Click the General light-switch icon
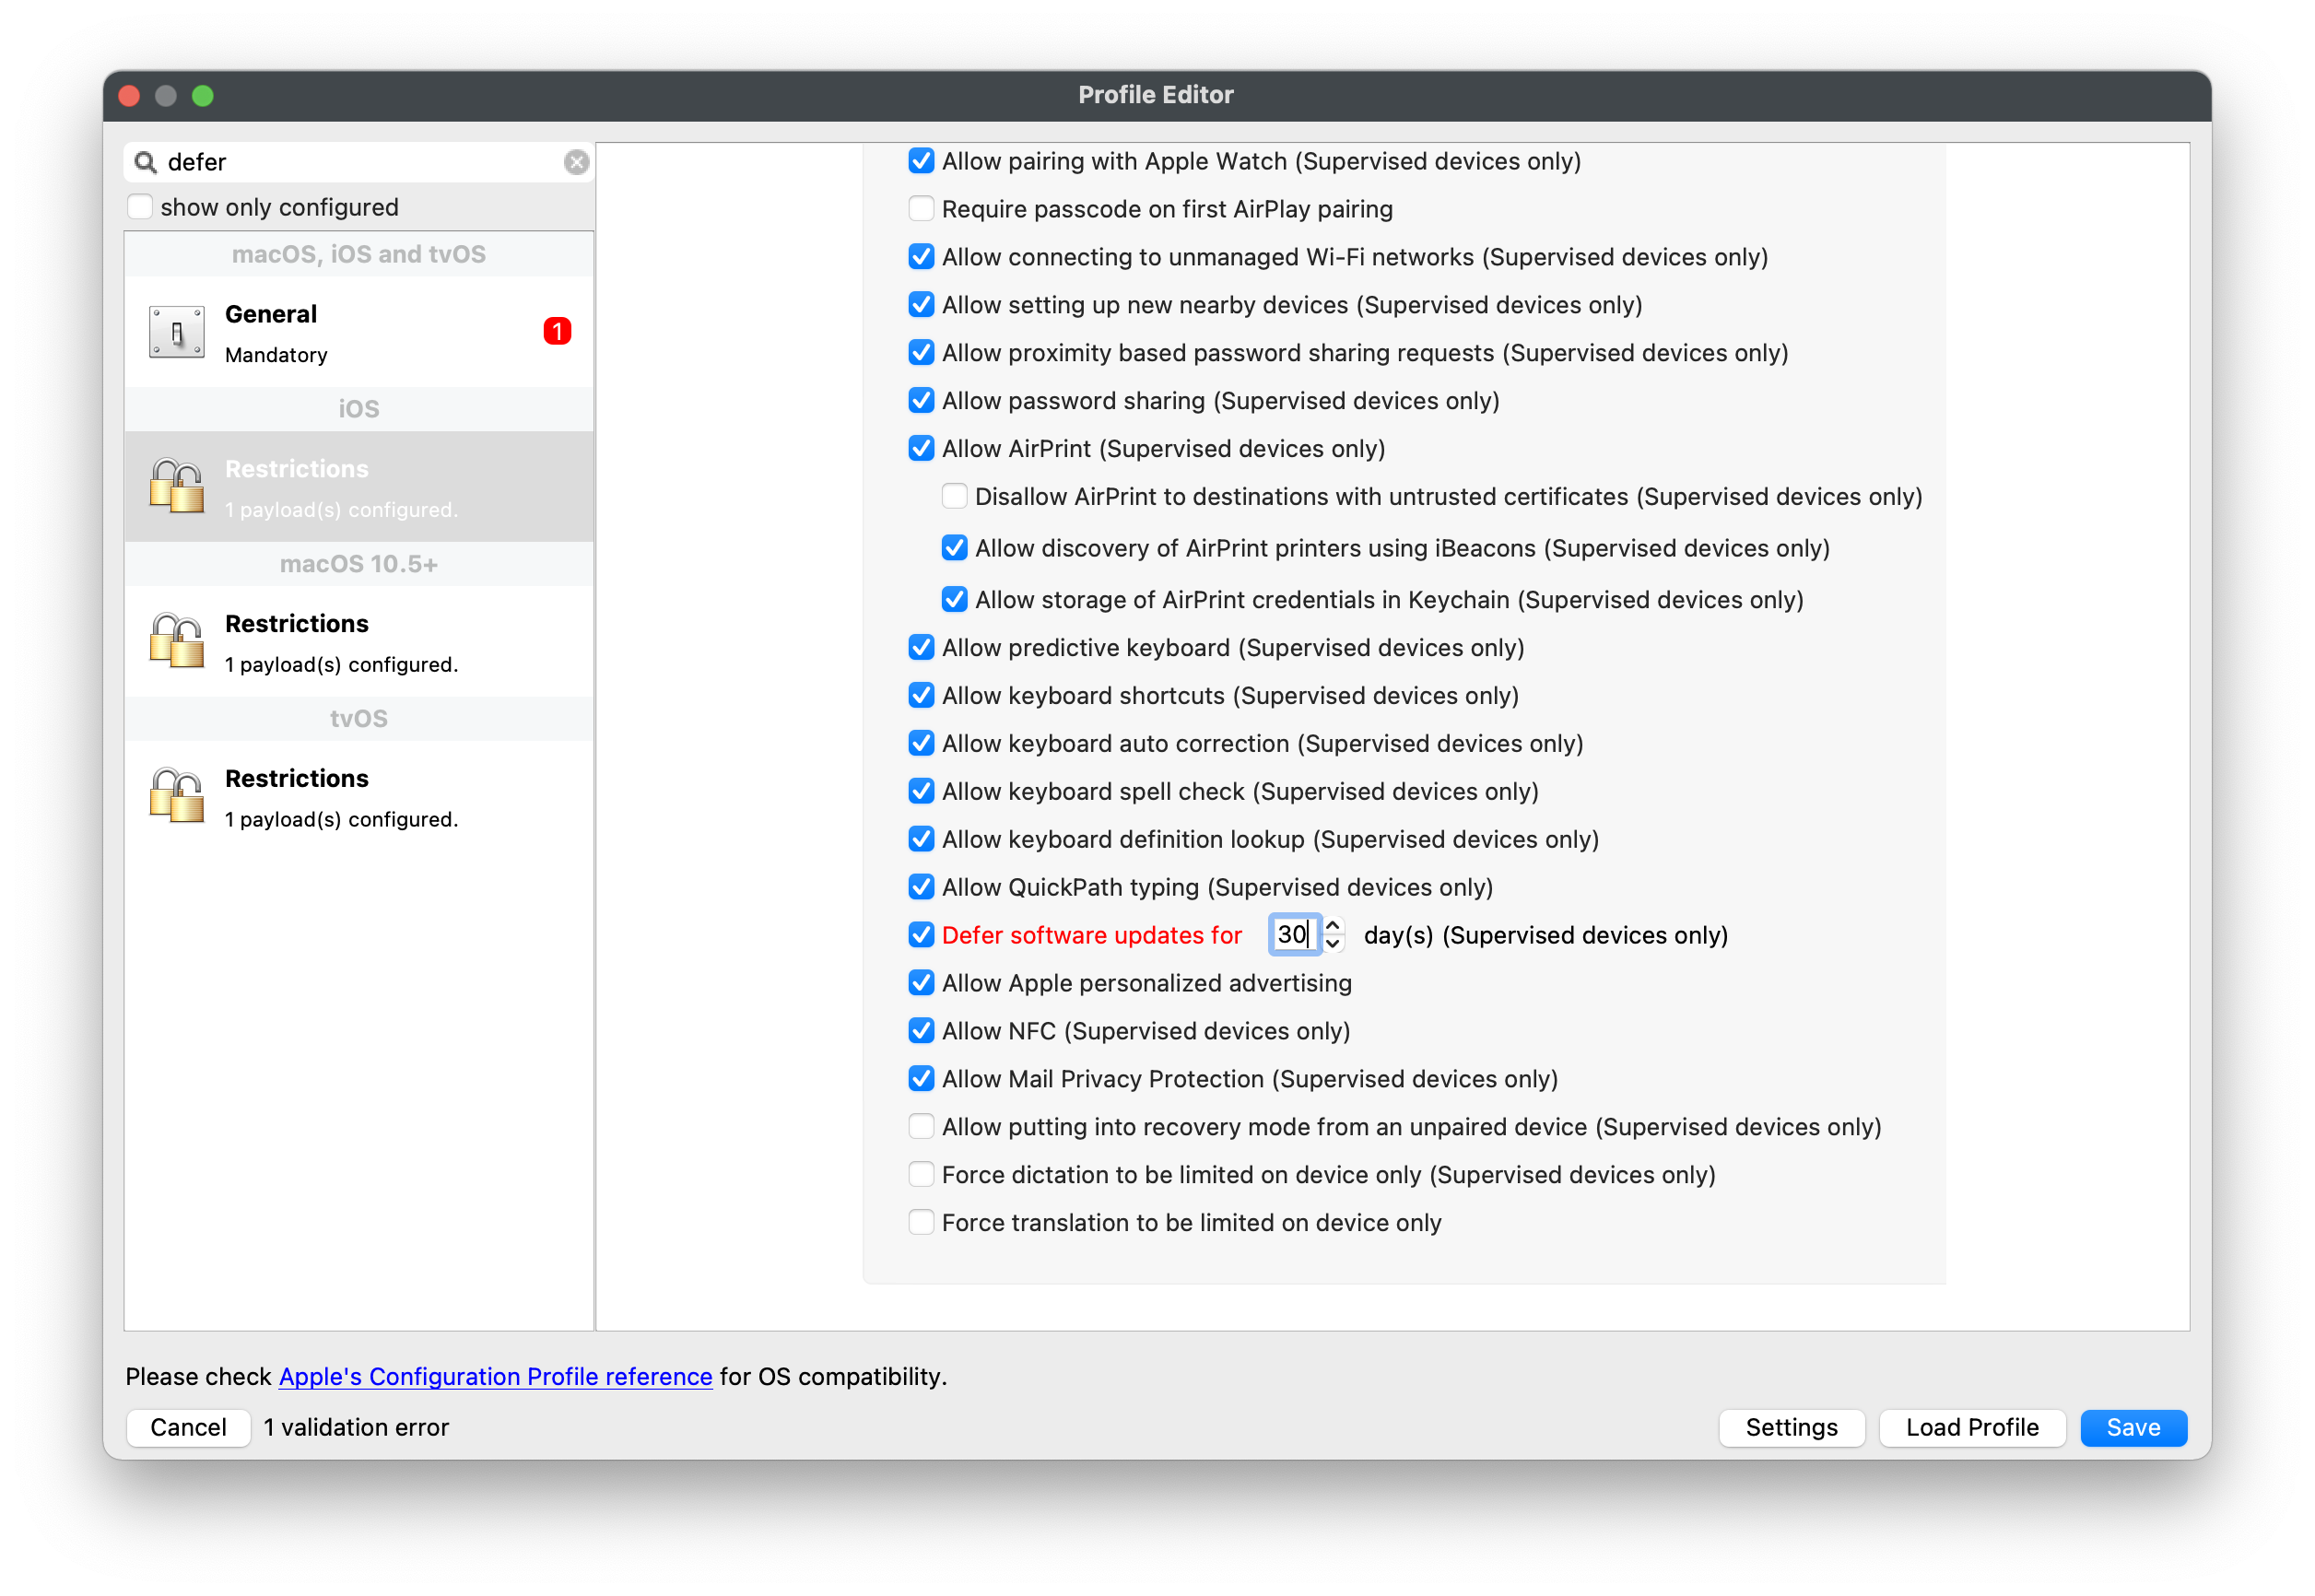Viewport: 2315px width, 1596px height. (x=176, y=333)
